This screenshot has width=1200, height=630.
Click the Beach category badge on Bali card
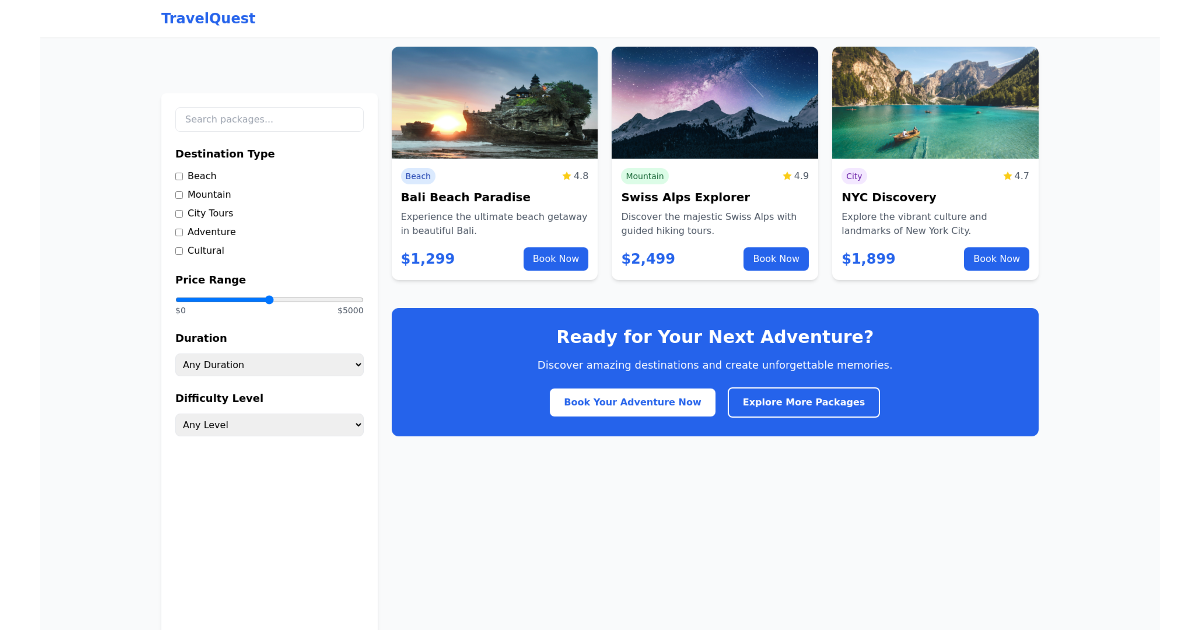[x=417, y=175]
